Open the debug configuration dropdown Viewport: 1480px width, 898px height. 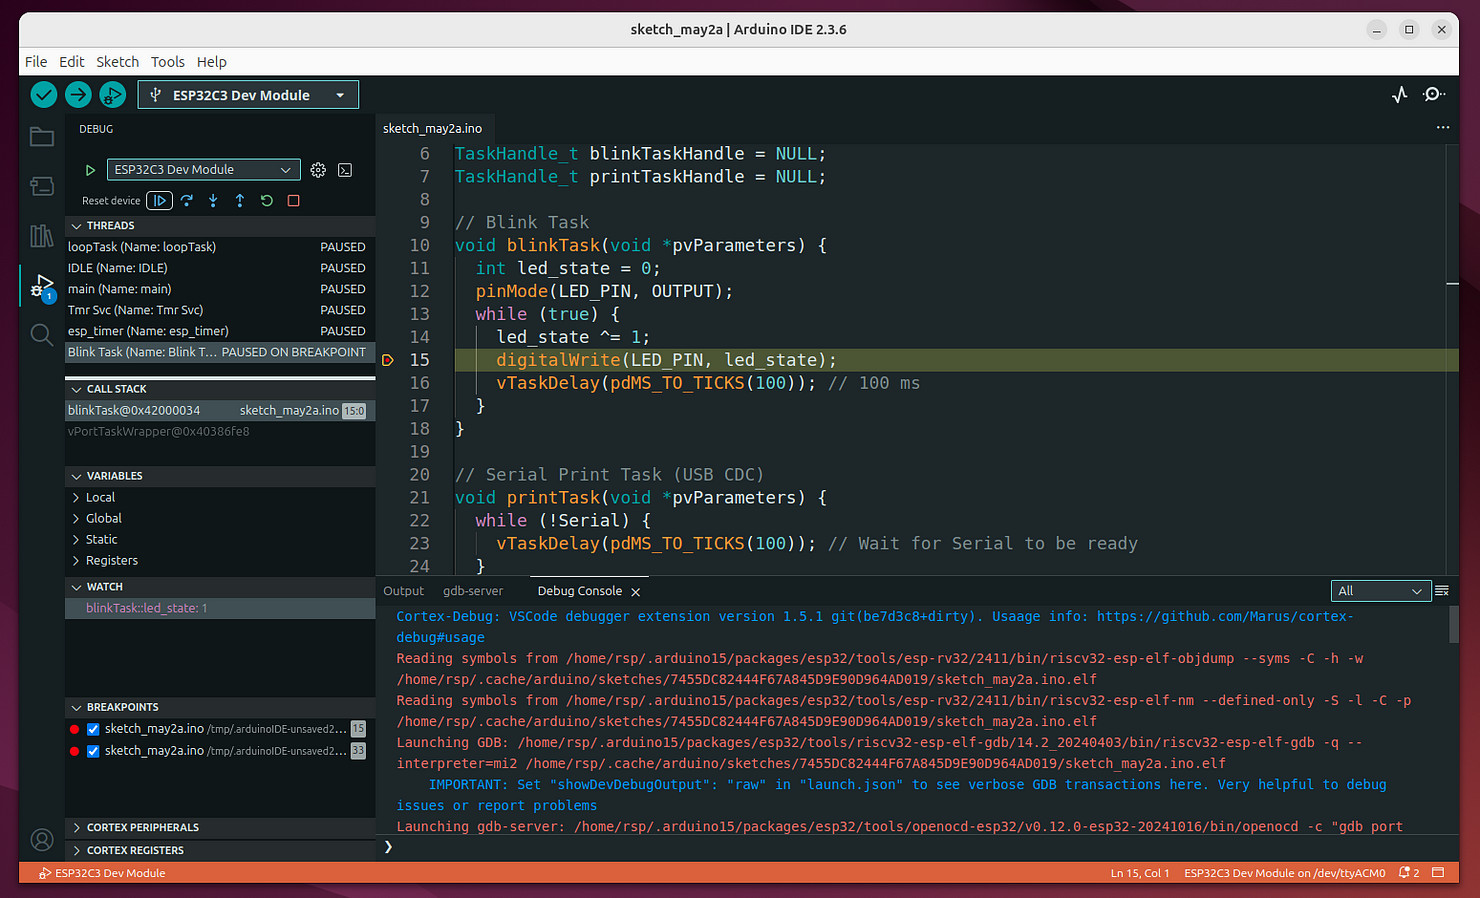pos(204,170)
